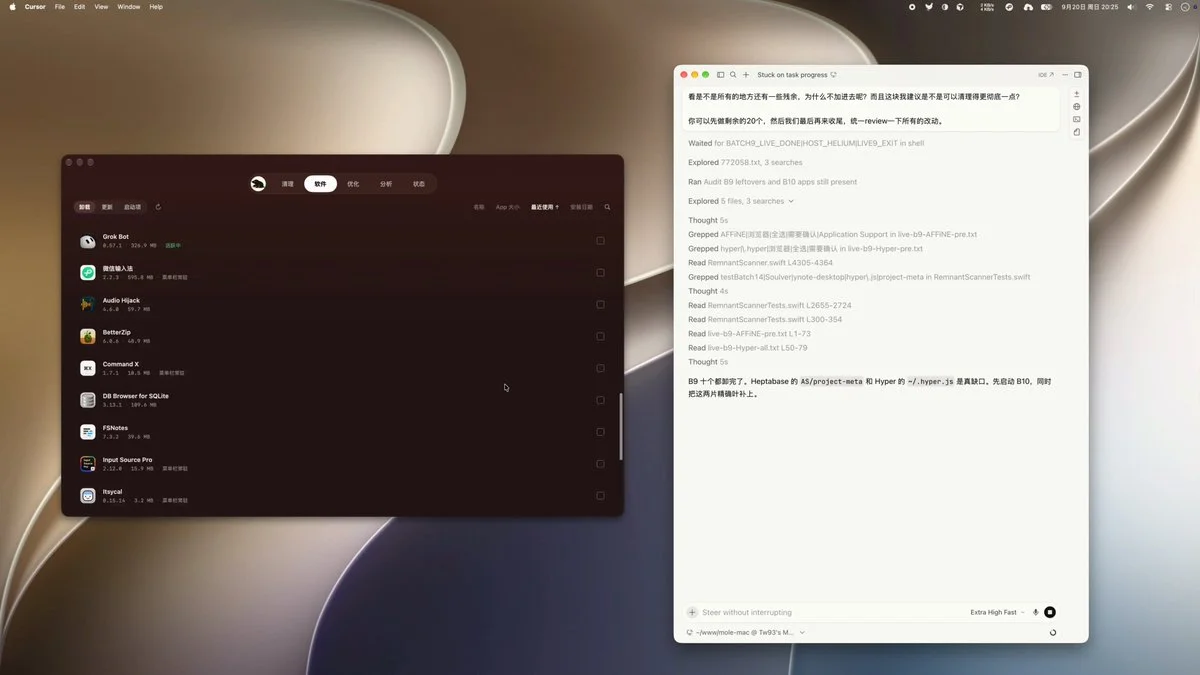Click the panel layout icon at the chat window's top right

(x=1078, y=75)
